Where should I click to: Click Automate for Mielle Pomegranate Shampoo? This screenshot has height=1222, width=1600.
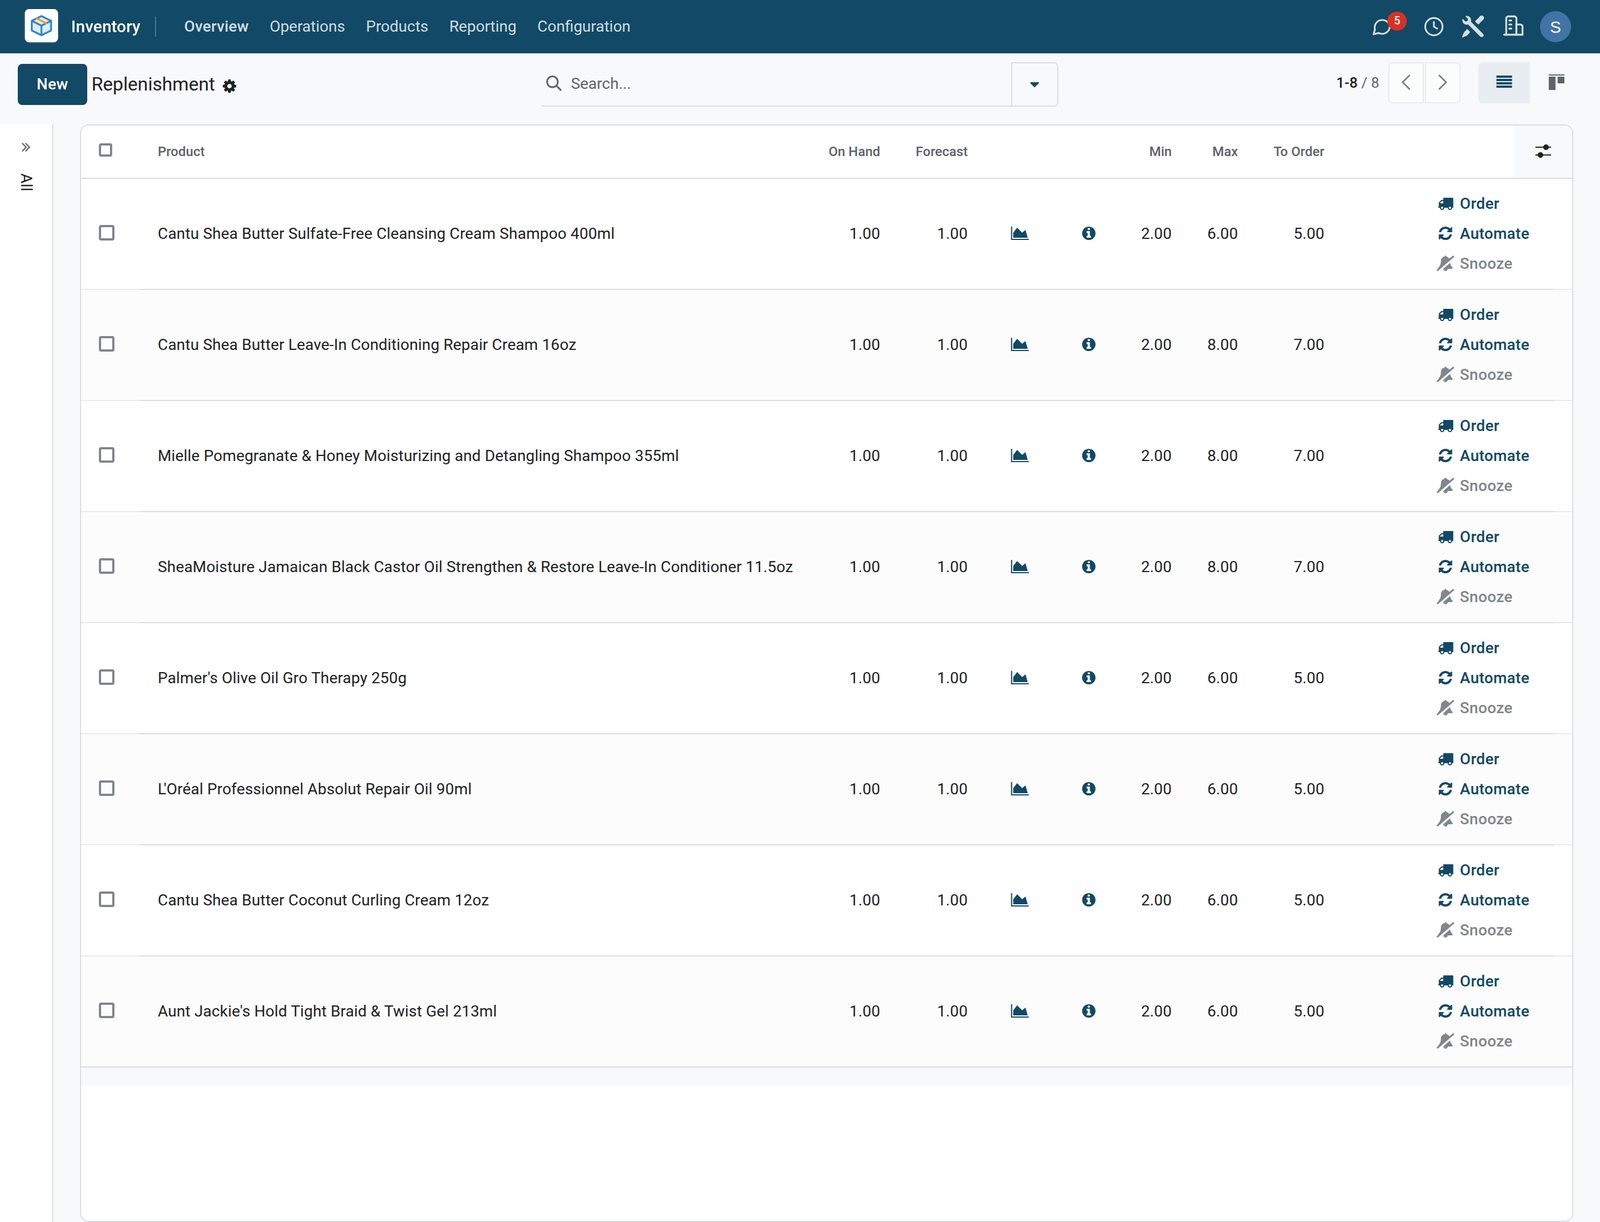click(x=1483, y=455)
